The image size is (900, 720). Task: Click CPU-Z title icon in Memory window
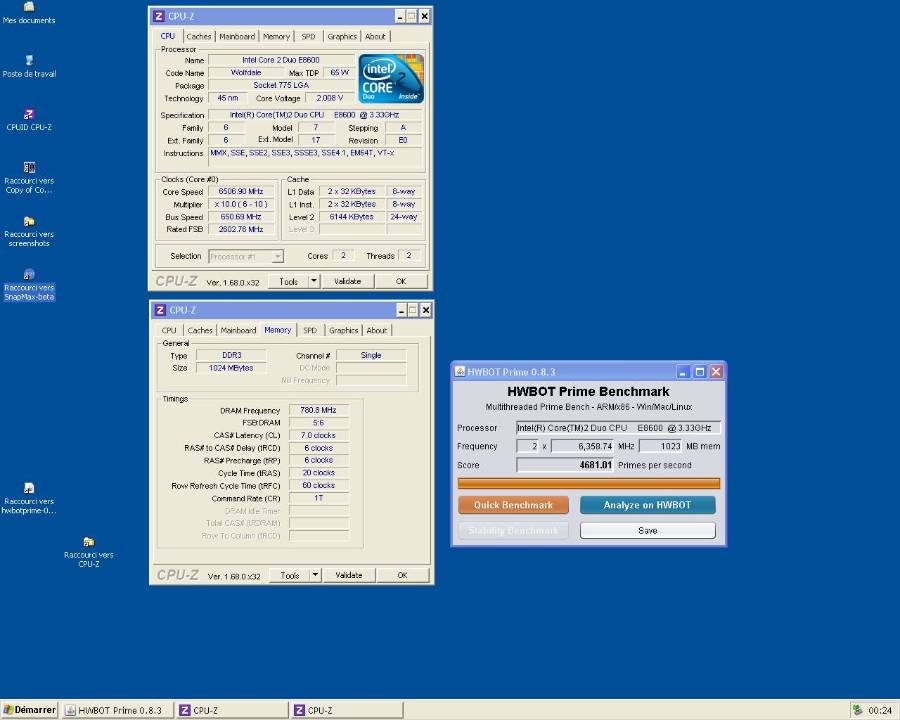point(160,310)
